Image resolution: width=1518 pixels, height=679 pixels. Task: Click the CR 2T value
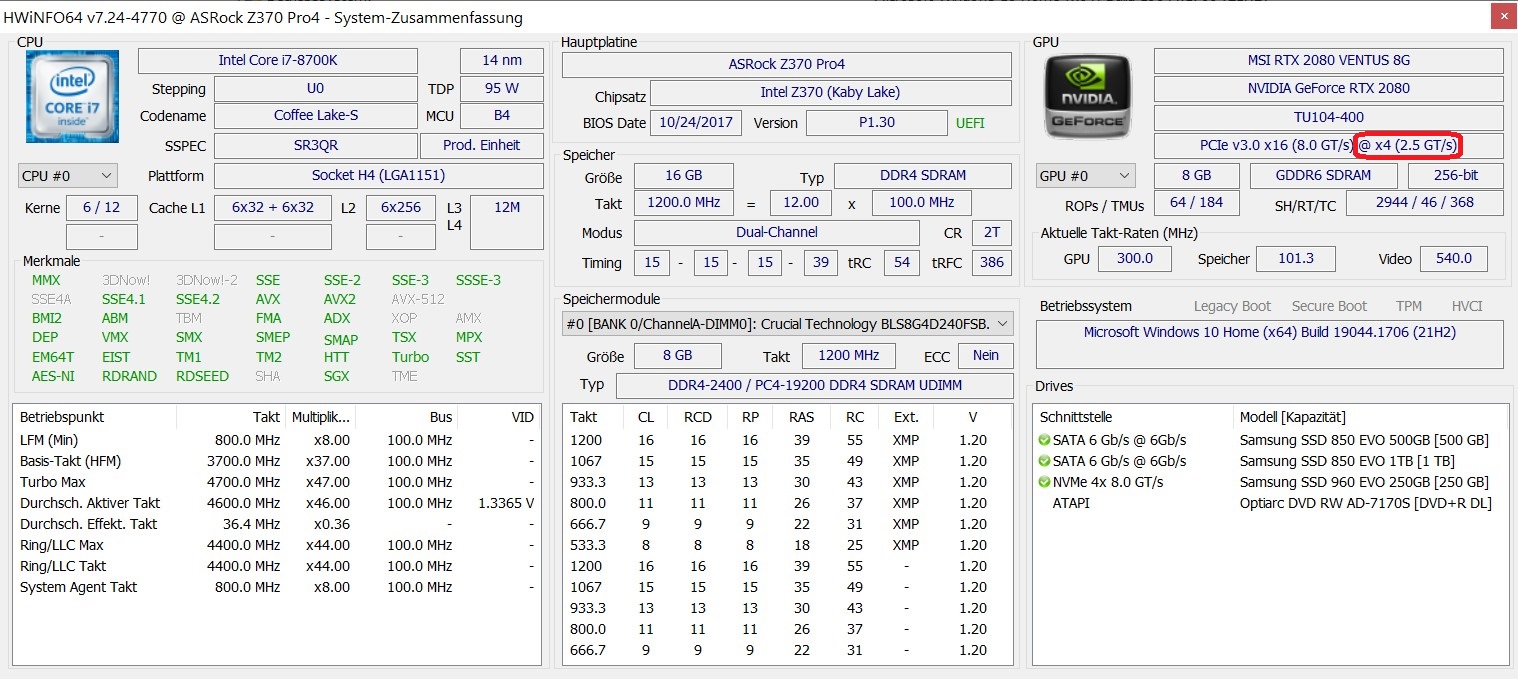click(991, 232)
